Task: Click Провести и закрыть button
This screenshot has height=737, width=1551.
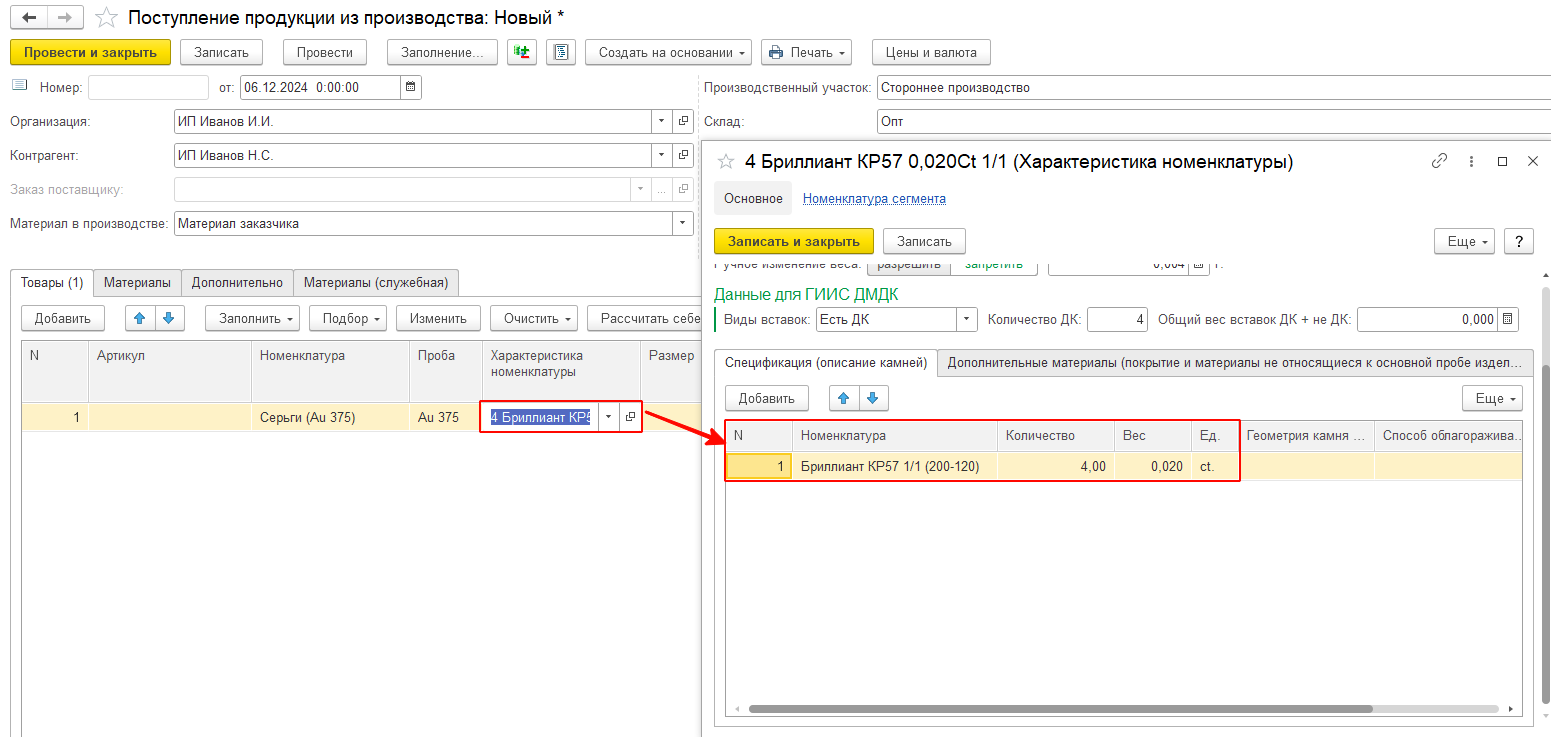Action: point(91,52)
